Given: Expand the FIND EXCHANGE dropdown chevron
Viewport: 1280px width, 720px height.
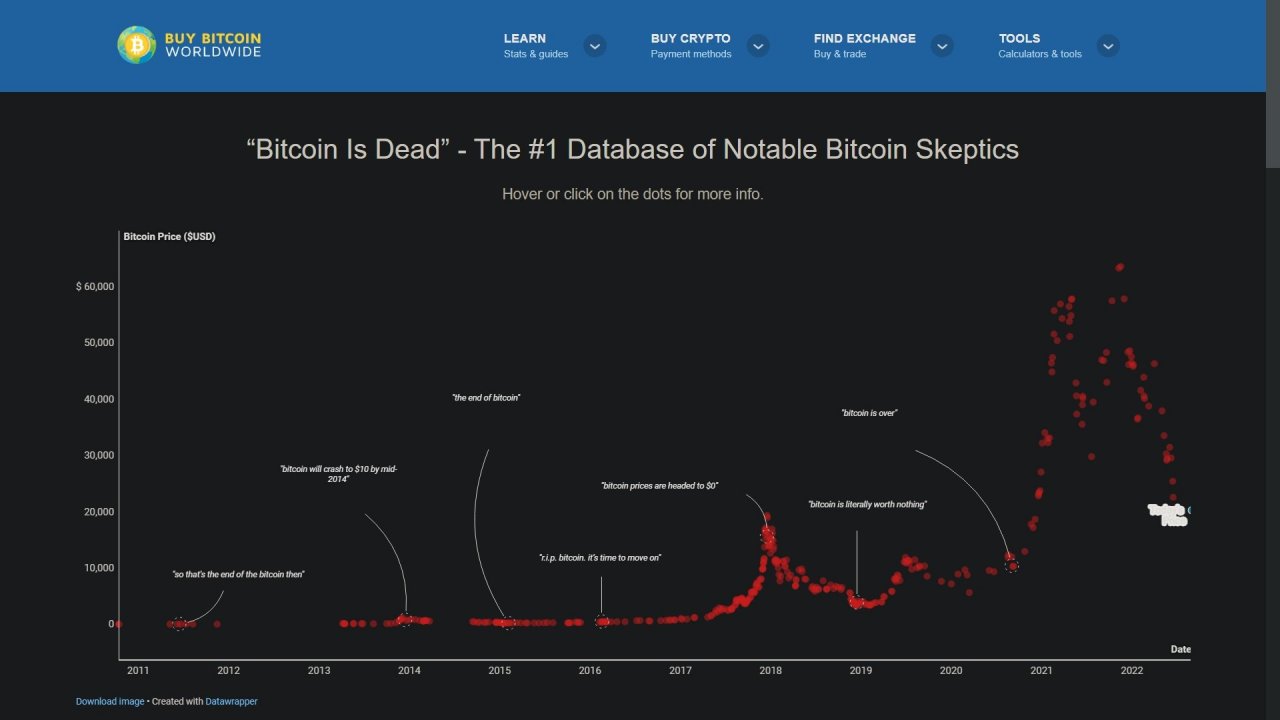Looking at the screenshot, I should coord(941,46).
